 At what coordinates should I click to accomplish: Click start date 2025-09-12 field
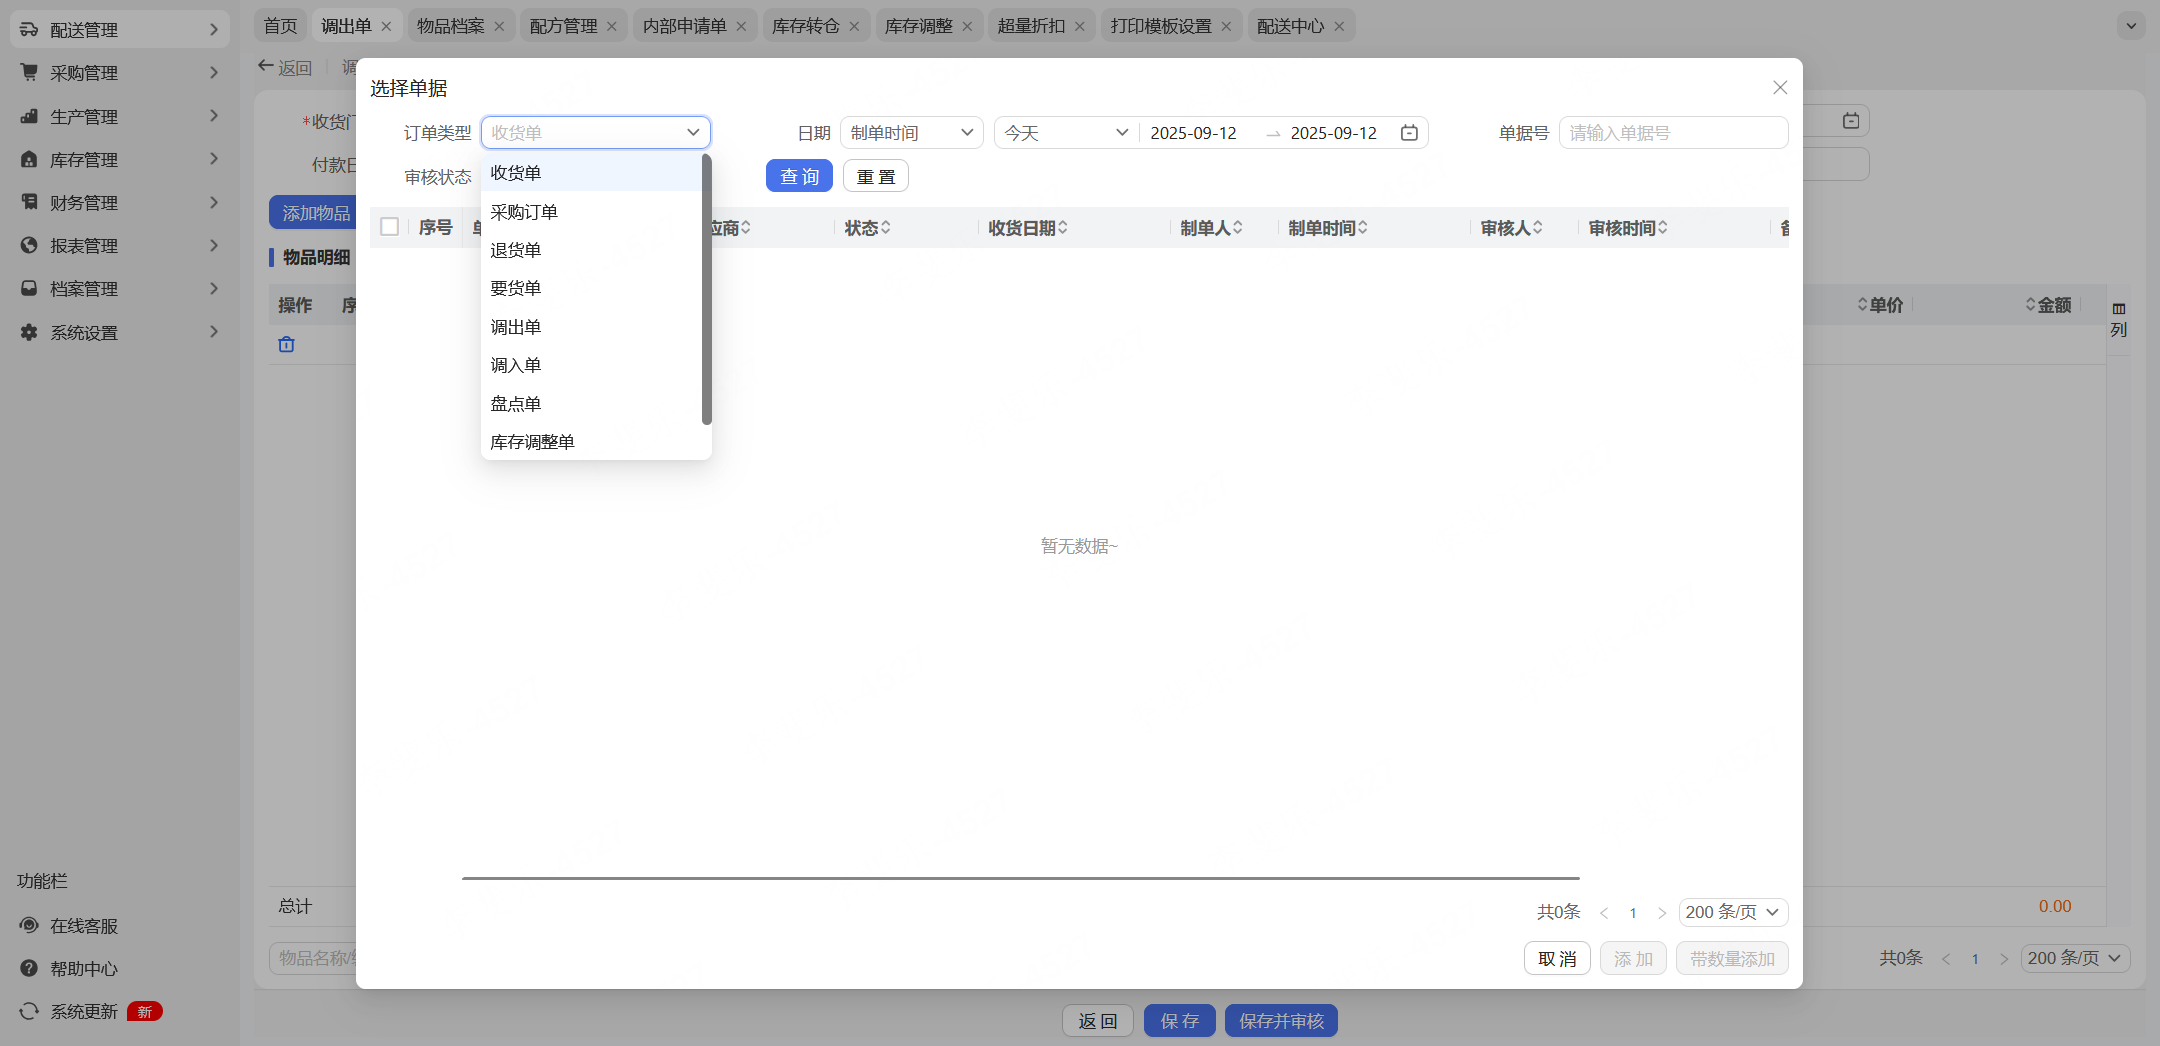pos(1193,133)
